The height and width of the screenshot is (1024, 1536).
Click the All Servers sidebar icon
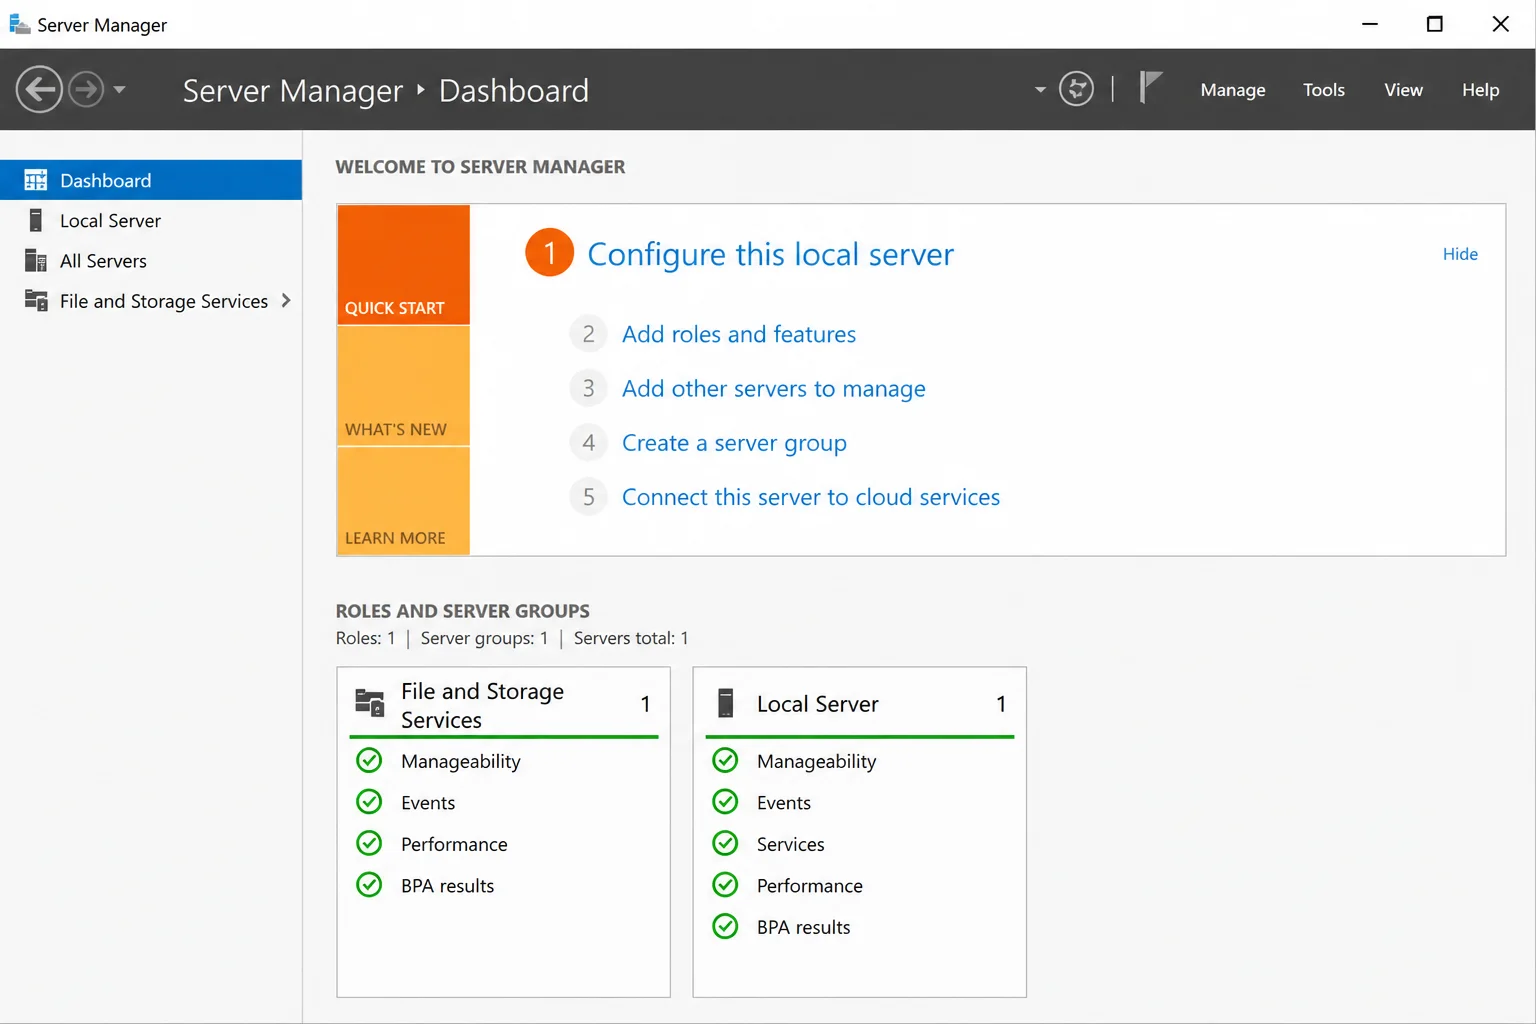click(36, 260)
